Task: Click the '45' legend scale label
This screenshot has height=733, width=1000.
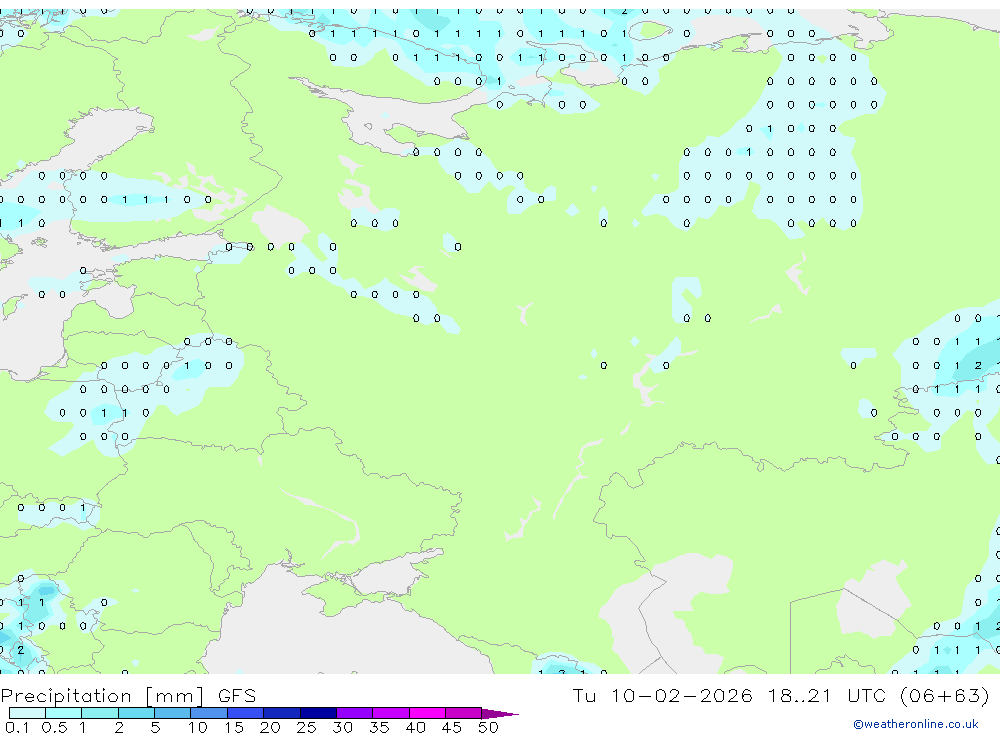Action: (x=452, y=727)
